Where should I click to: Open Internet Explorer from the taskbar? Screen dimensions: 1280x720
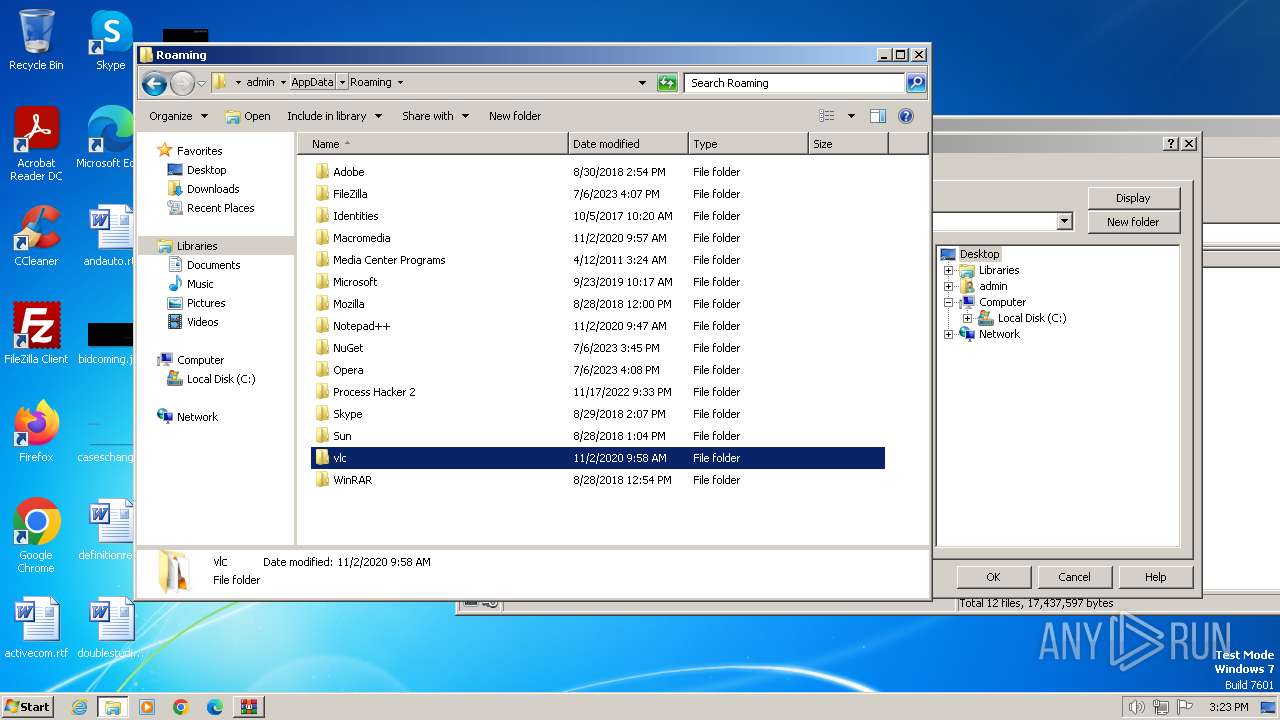tap(79, 707)
